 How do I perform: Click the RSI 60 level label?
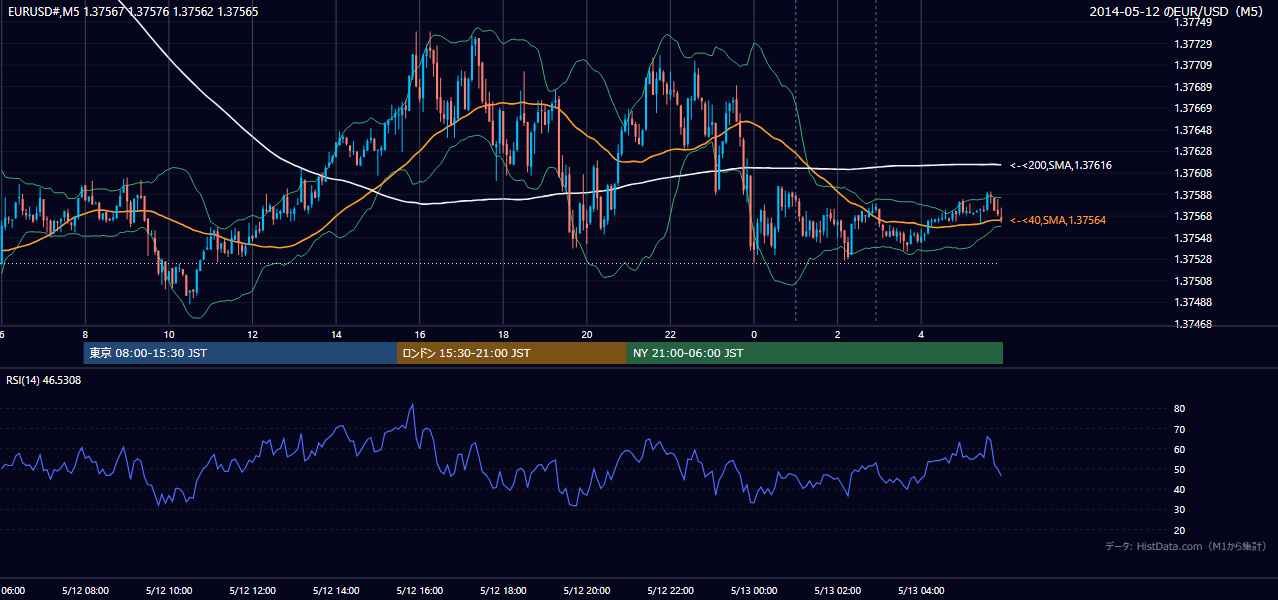tap(1179, 449)
